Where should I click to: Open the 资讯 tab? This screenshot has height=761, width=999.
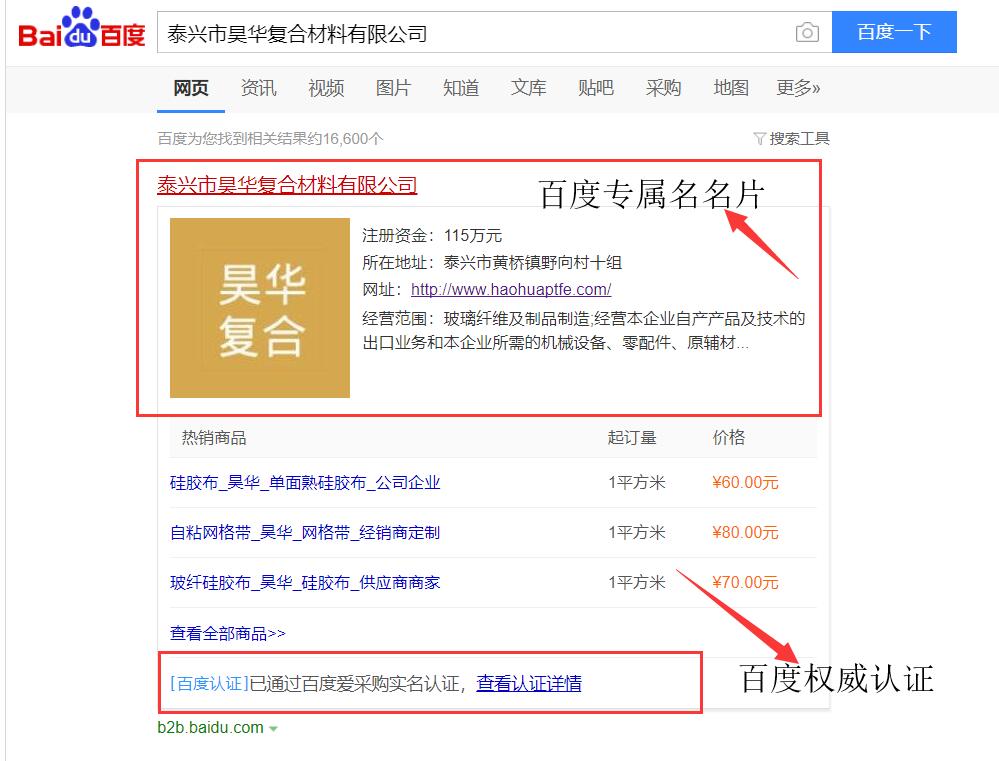click(x=257, y=88)
